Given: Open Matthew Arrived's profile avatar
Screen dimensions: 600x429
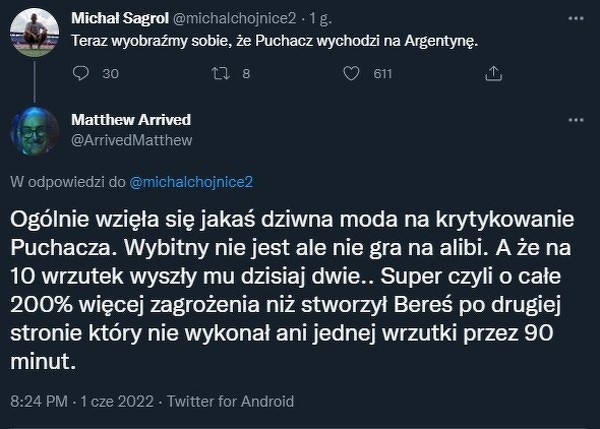Looking at the screenshot, I should 35,130.
